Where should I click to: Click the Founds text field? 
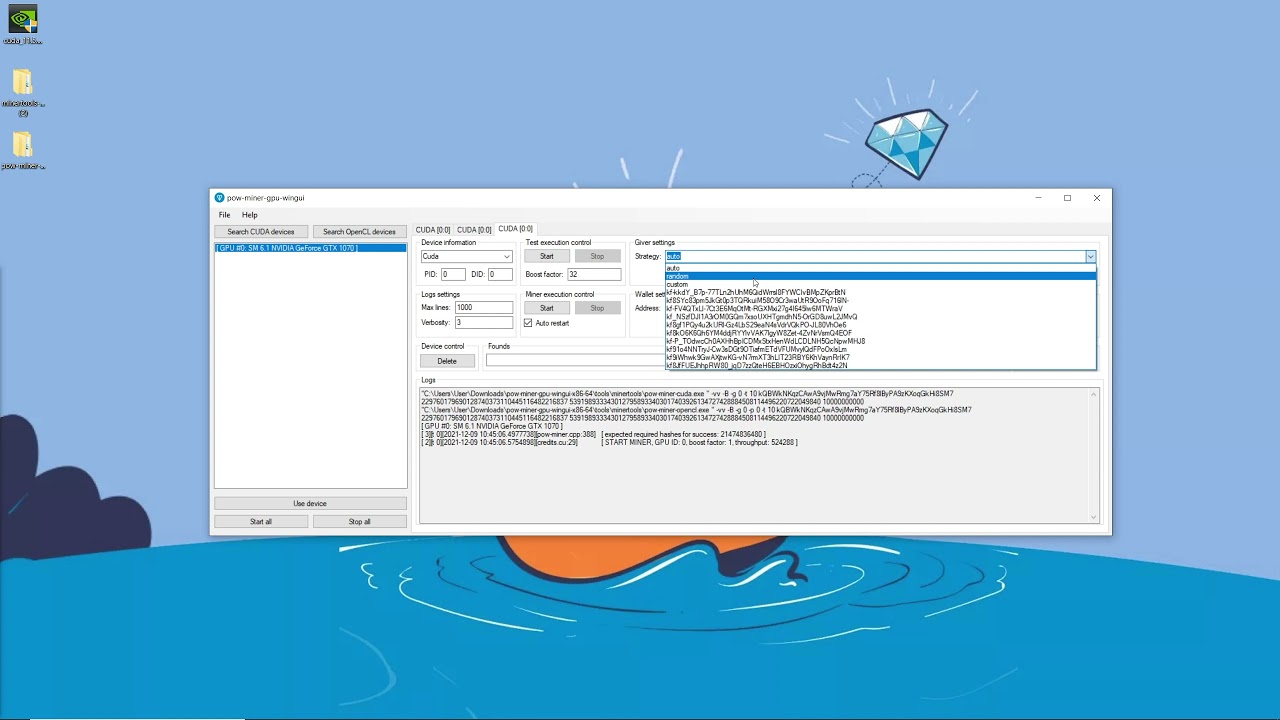coord(575,361)
